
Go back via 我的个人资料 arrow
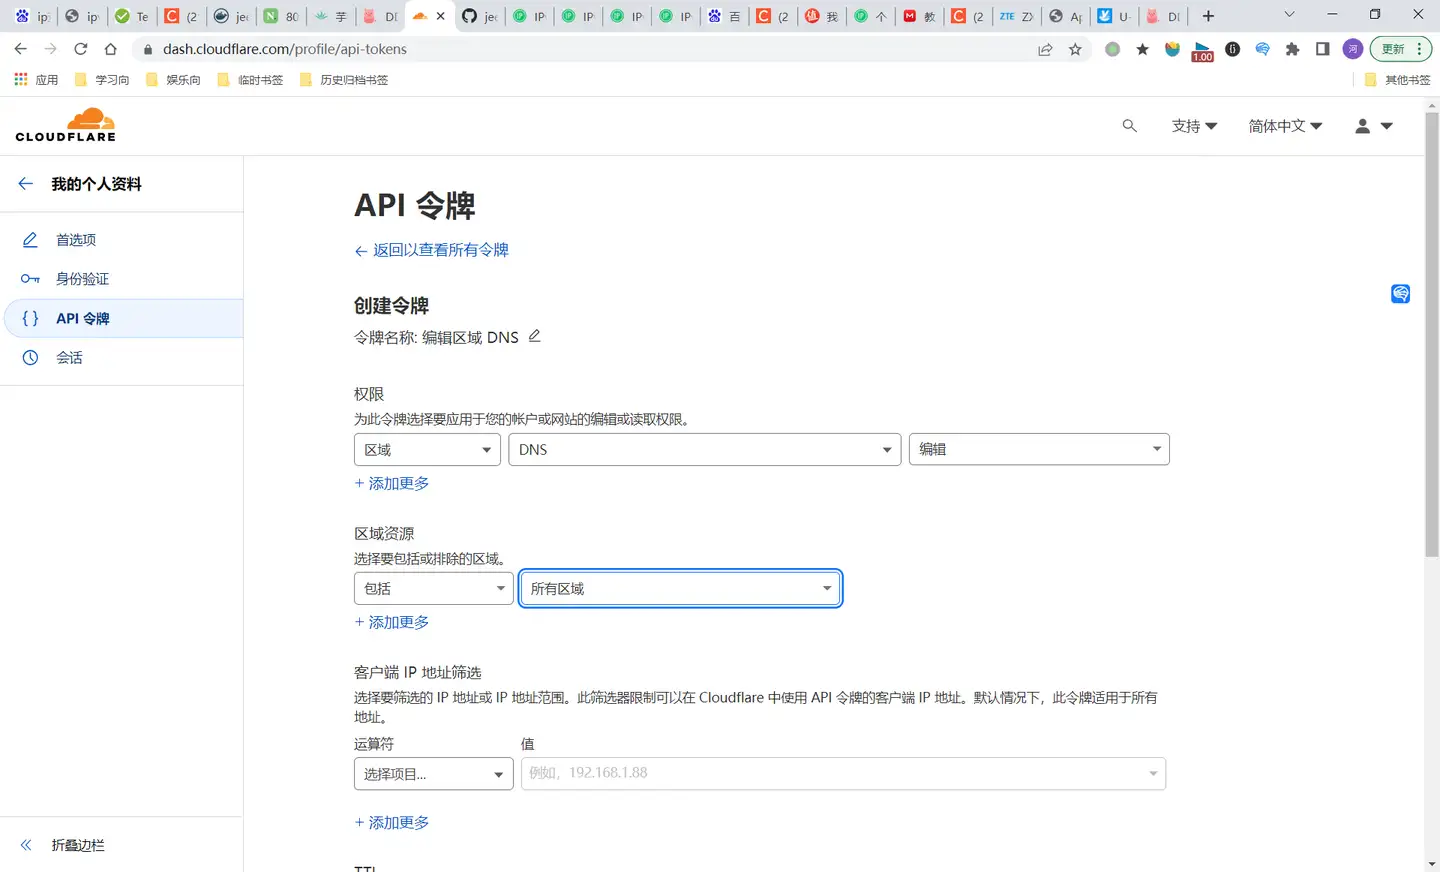26,184
